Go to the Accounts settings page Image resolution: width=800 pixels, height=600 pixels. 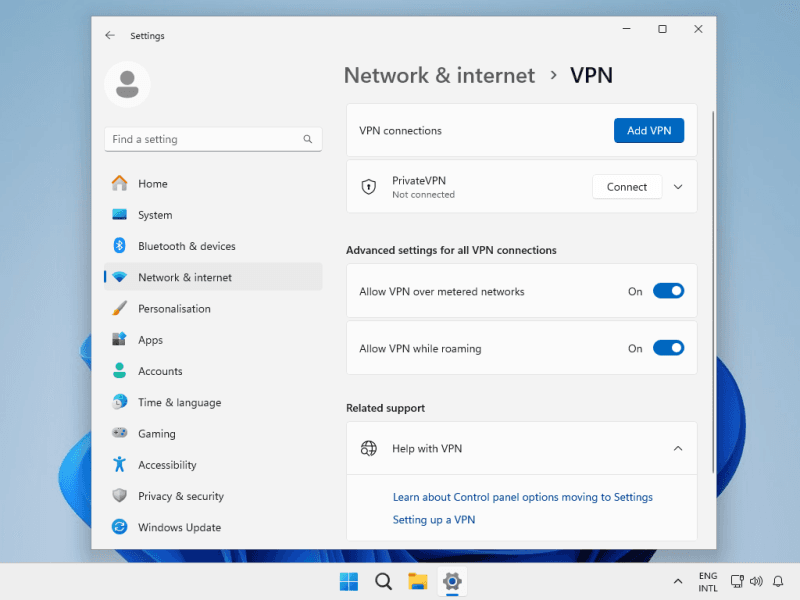pyautogui.click(x=160, y=371)
